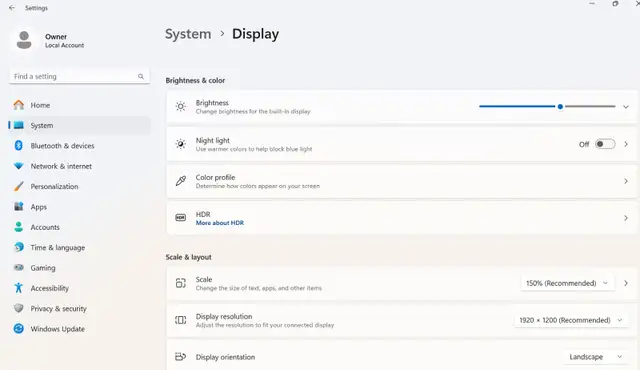The width and height of the screenshot is (640, 370).
Task: Open the Scale percentage dropdown
Action: click(567, 283)
